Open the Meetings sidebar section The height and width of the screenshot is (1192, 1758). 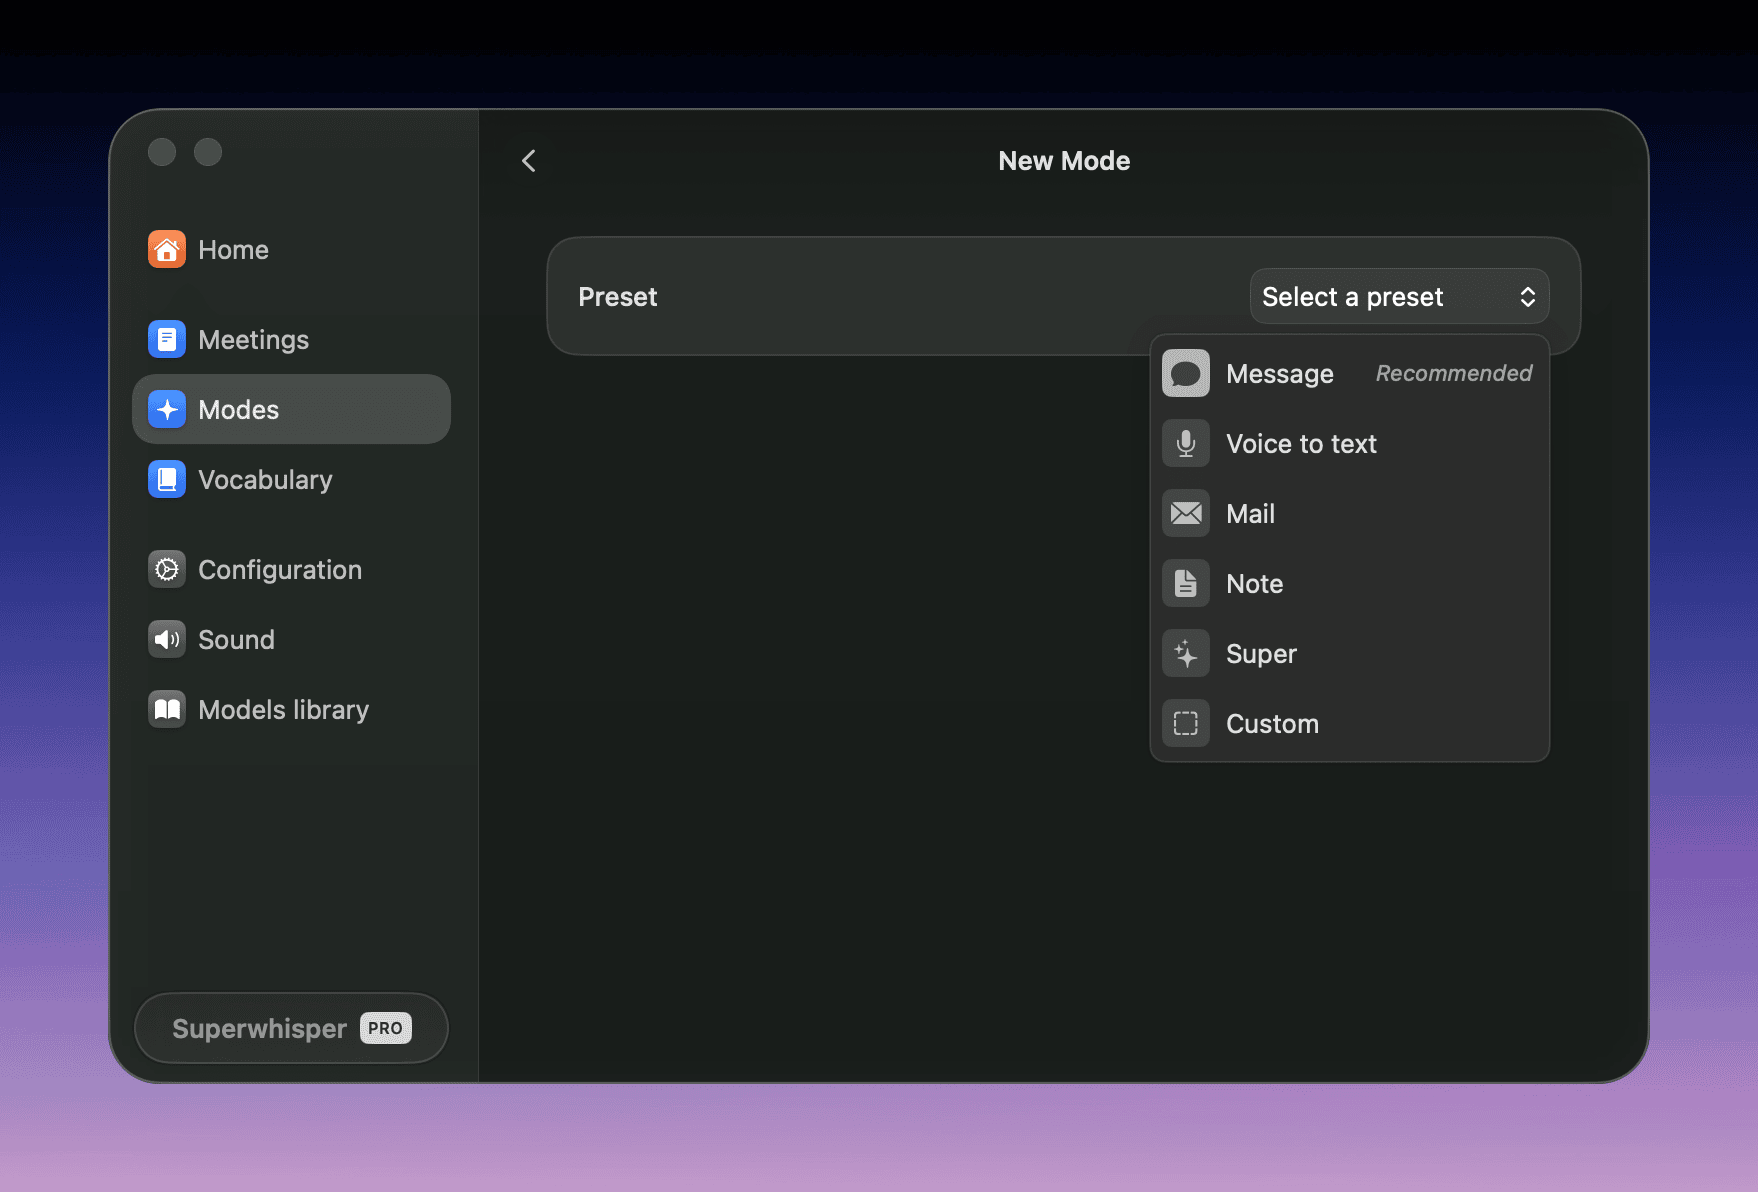coord(291,339)
